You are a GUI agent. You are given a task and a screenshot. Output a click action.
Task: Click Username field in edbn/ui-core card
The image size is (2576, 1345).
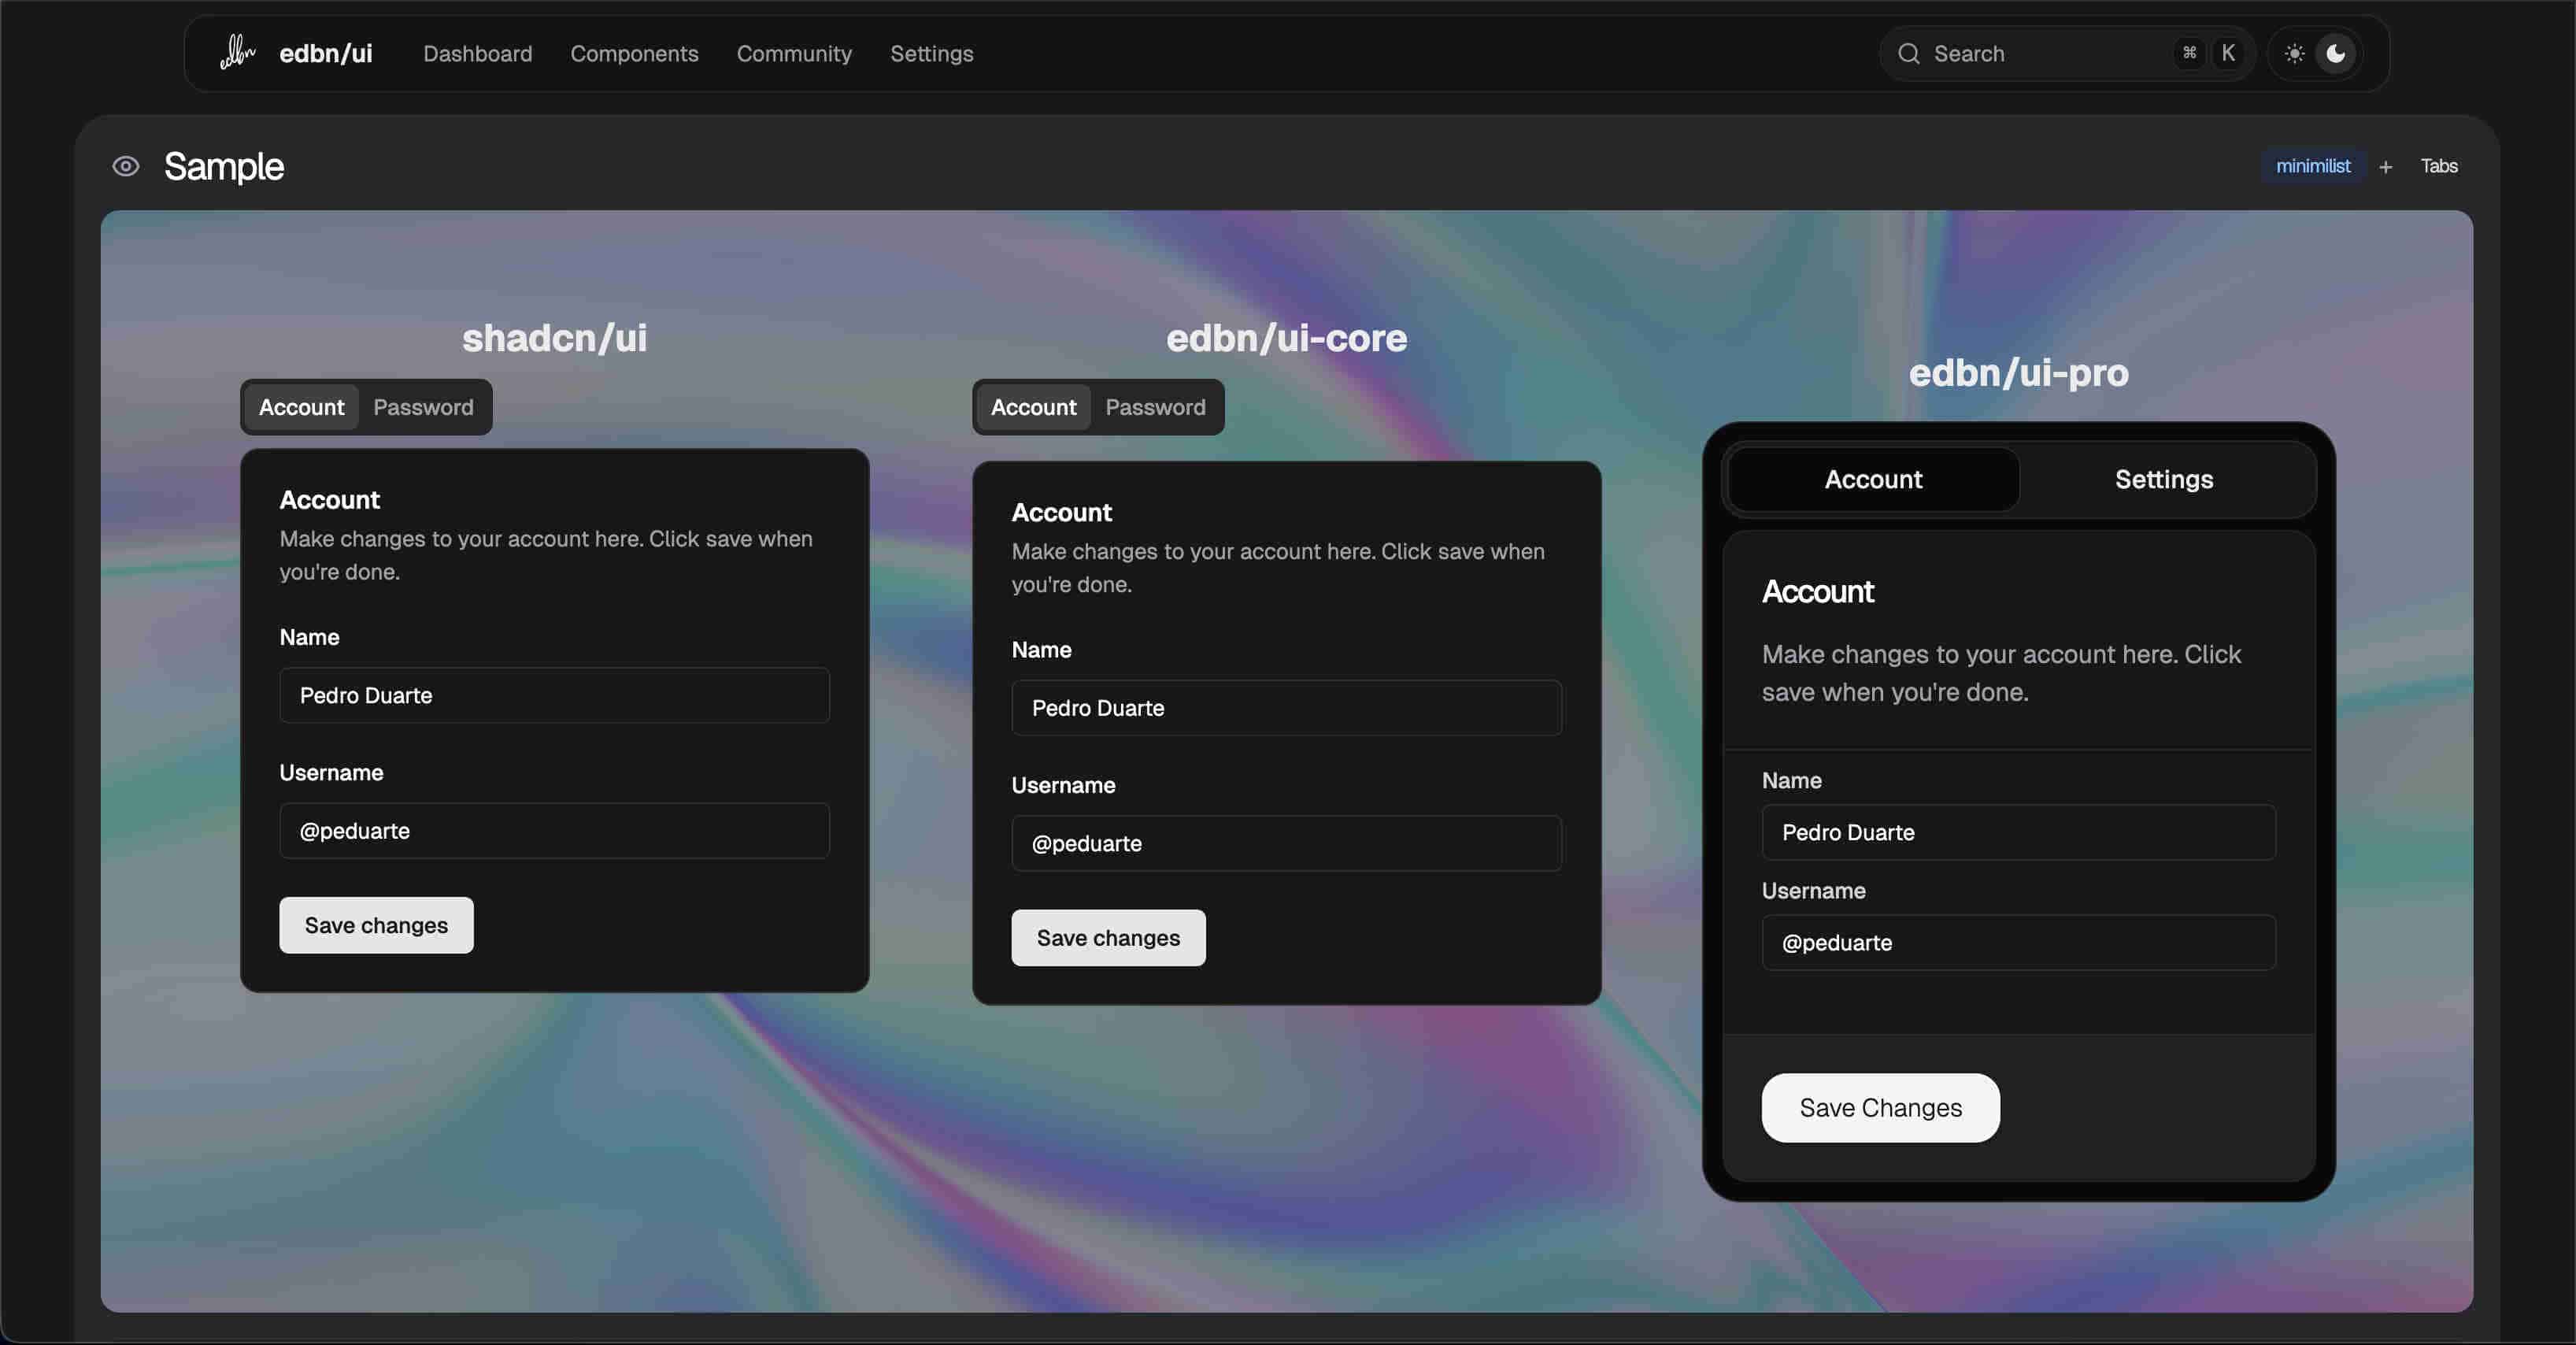[1286, 844]
